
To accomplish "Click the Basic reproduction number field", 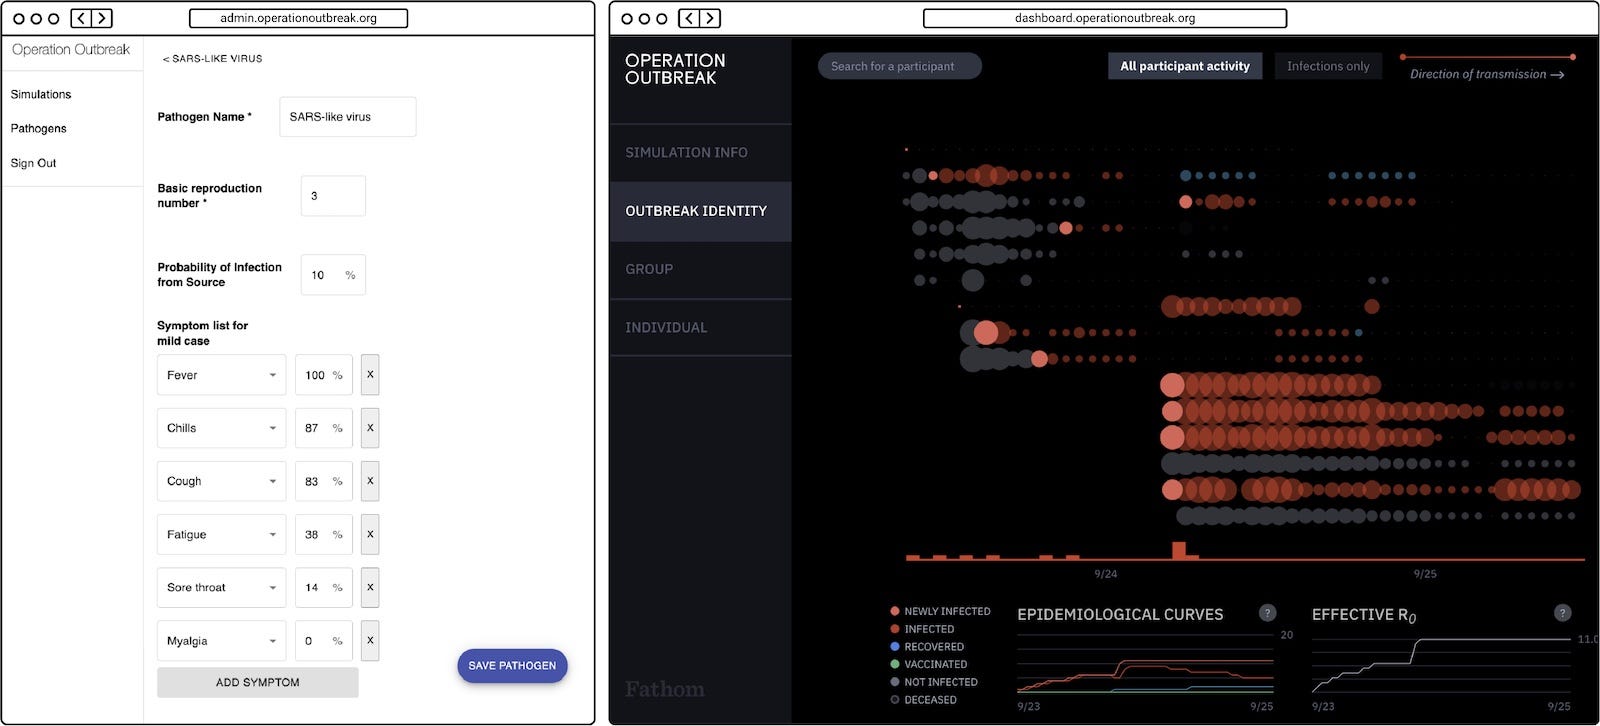I will [333, 196].
